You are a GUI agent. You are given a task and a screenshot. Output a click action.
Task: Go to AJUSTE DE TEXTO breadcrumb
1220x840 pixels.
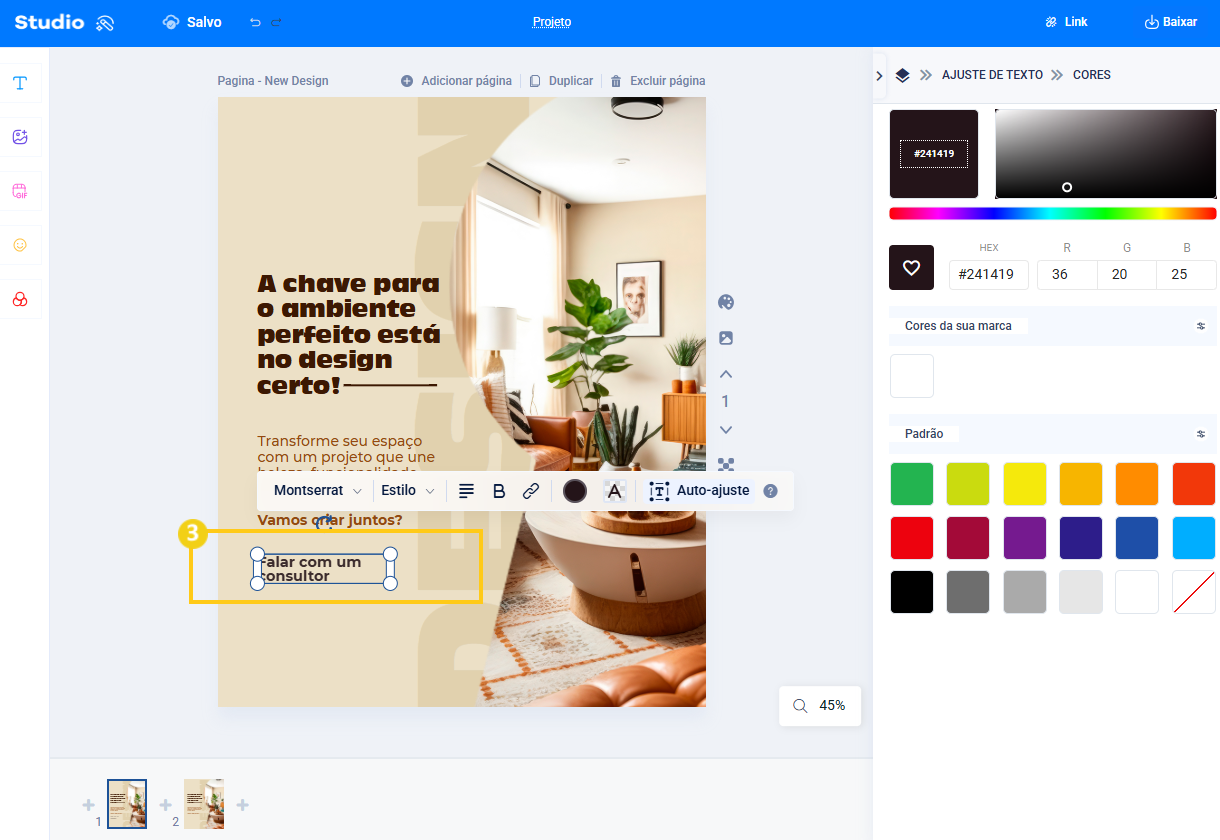992,75
